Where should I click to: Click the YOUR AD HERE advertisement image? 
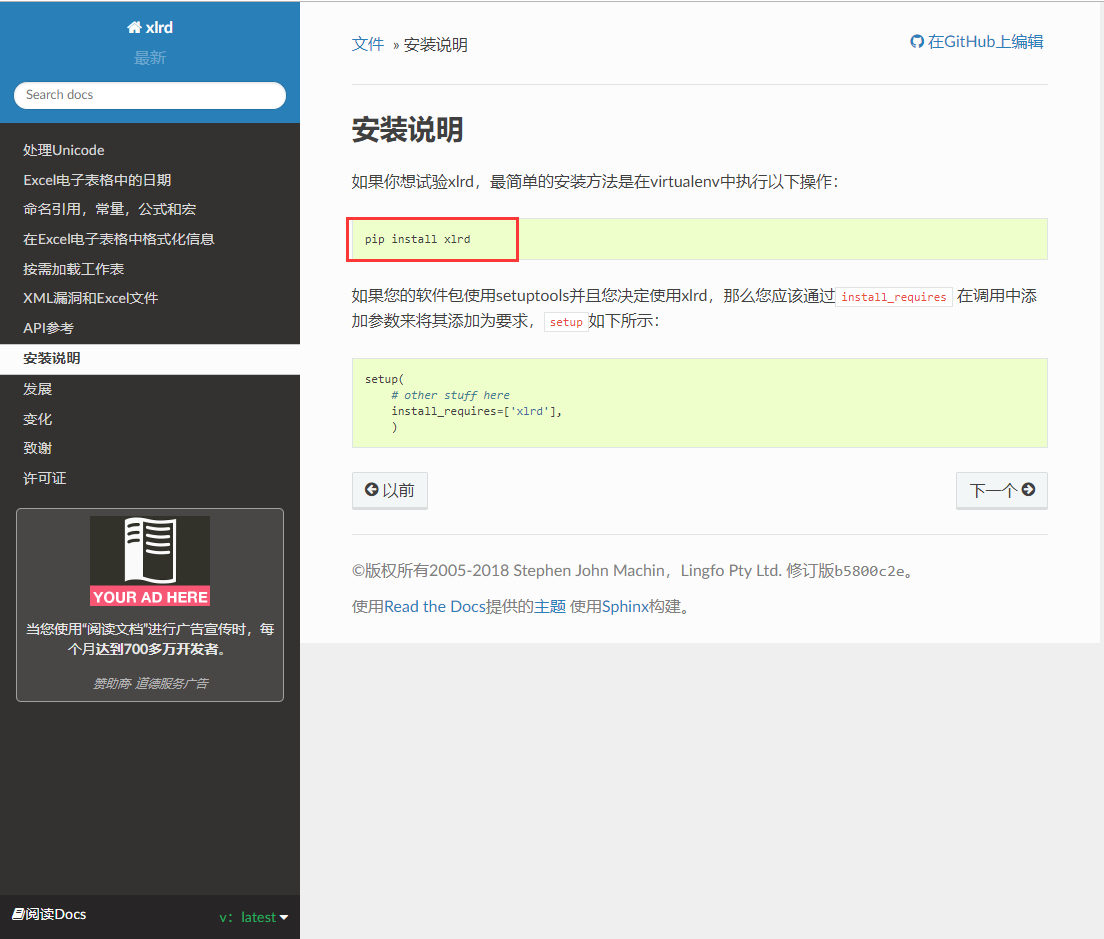click(x=150, y=561)
